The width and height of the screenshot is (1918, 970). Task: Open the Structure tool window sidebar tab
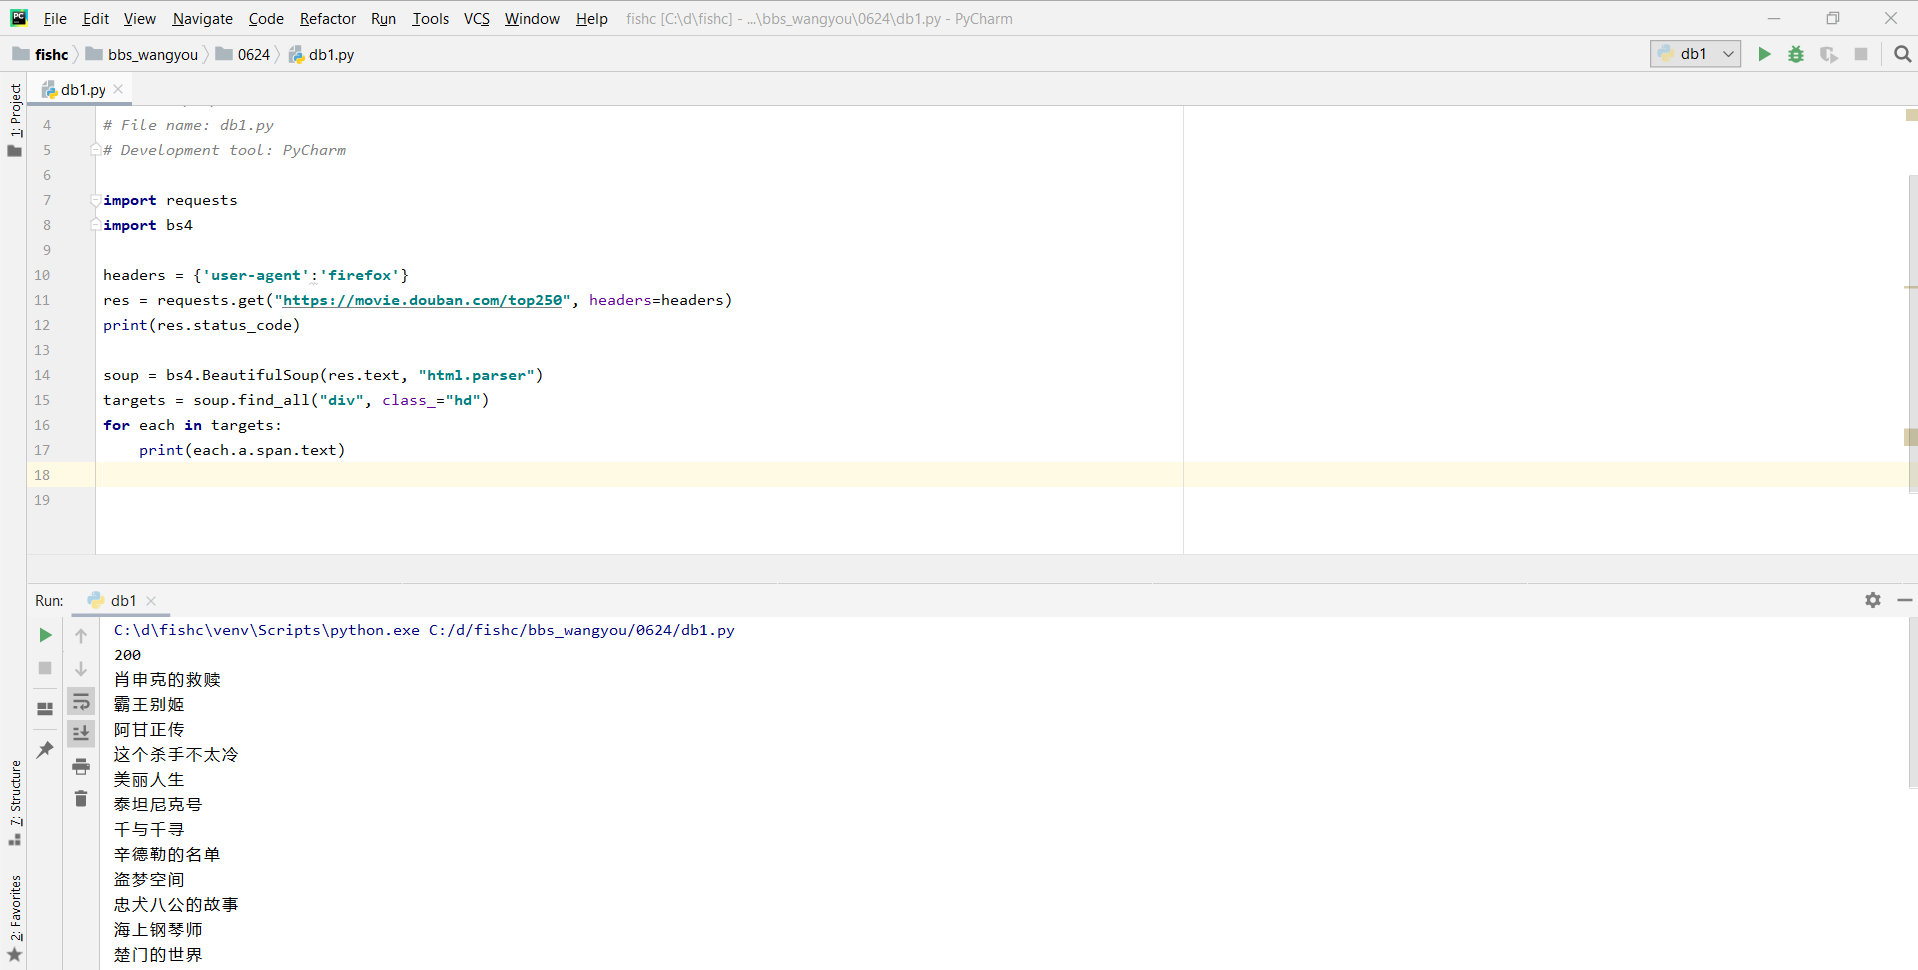[15, 802]
